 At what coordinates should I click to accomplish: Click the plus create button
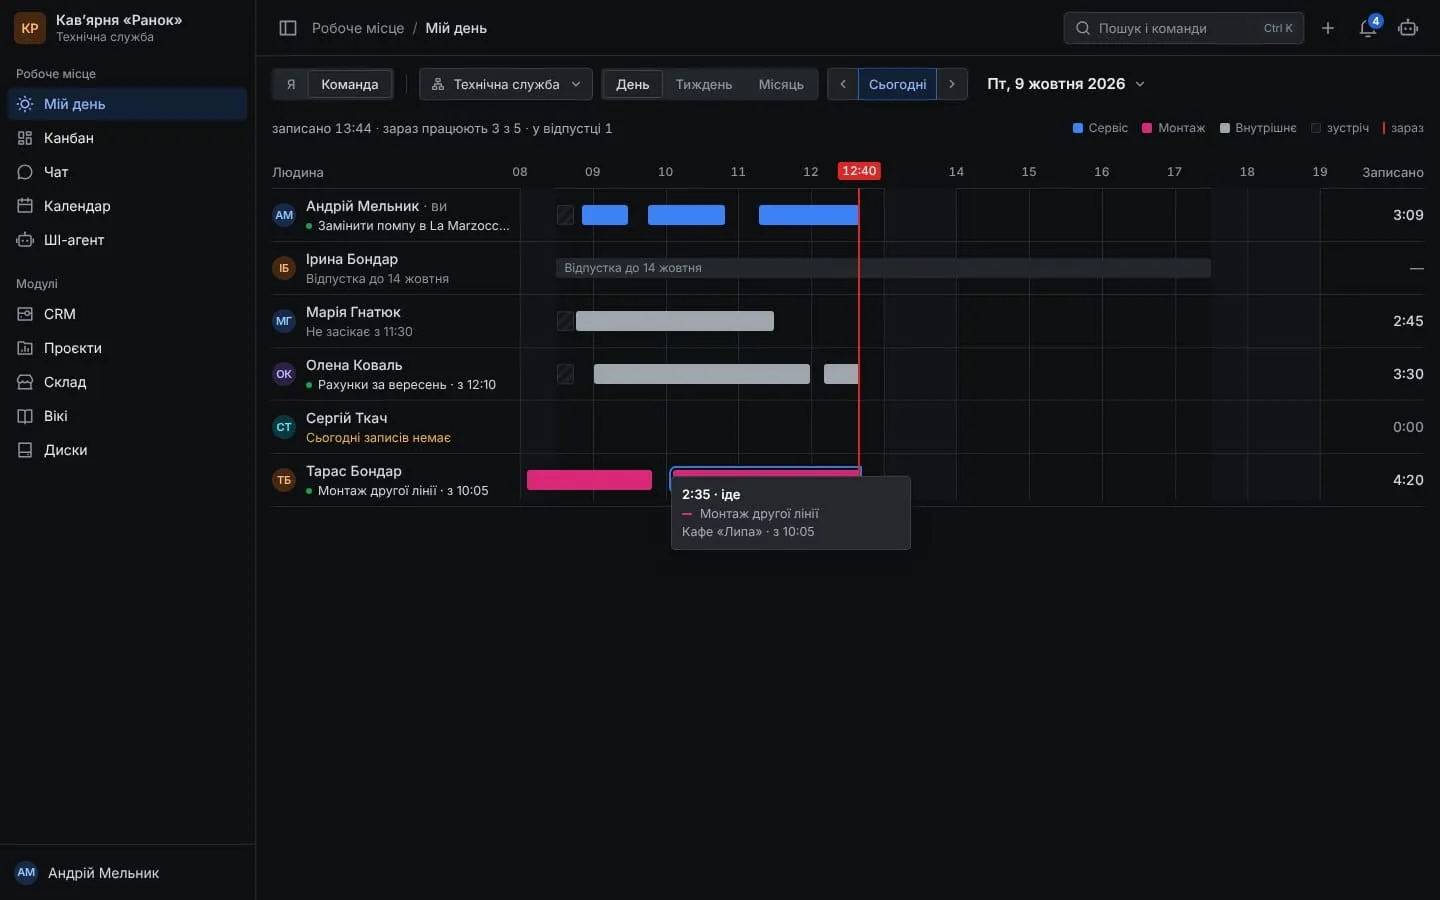point(1328,28)
